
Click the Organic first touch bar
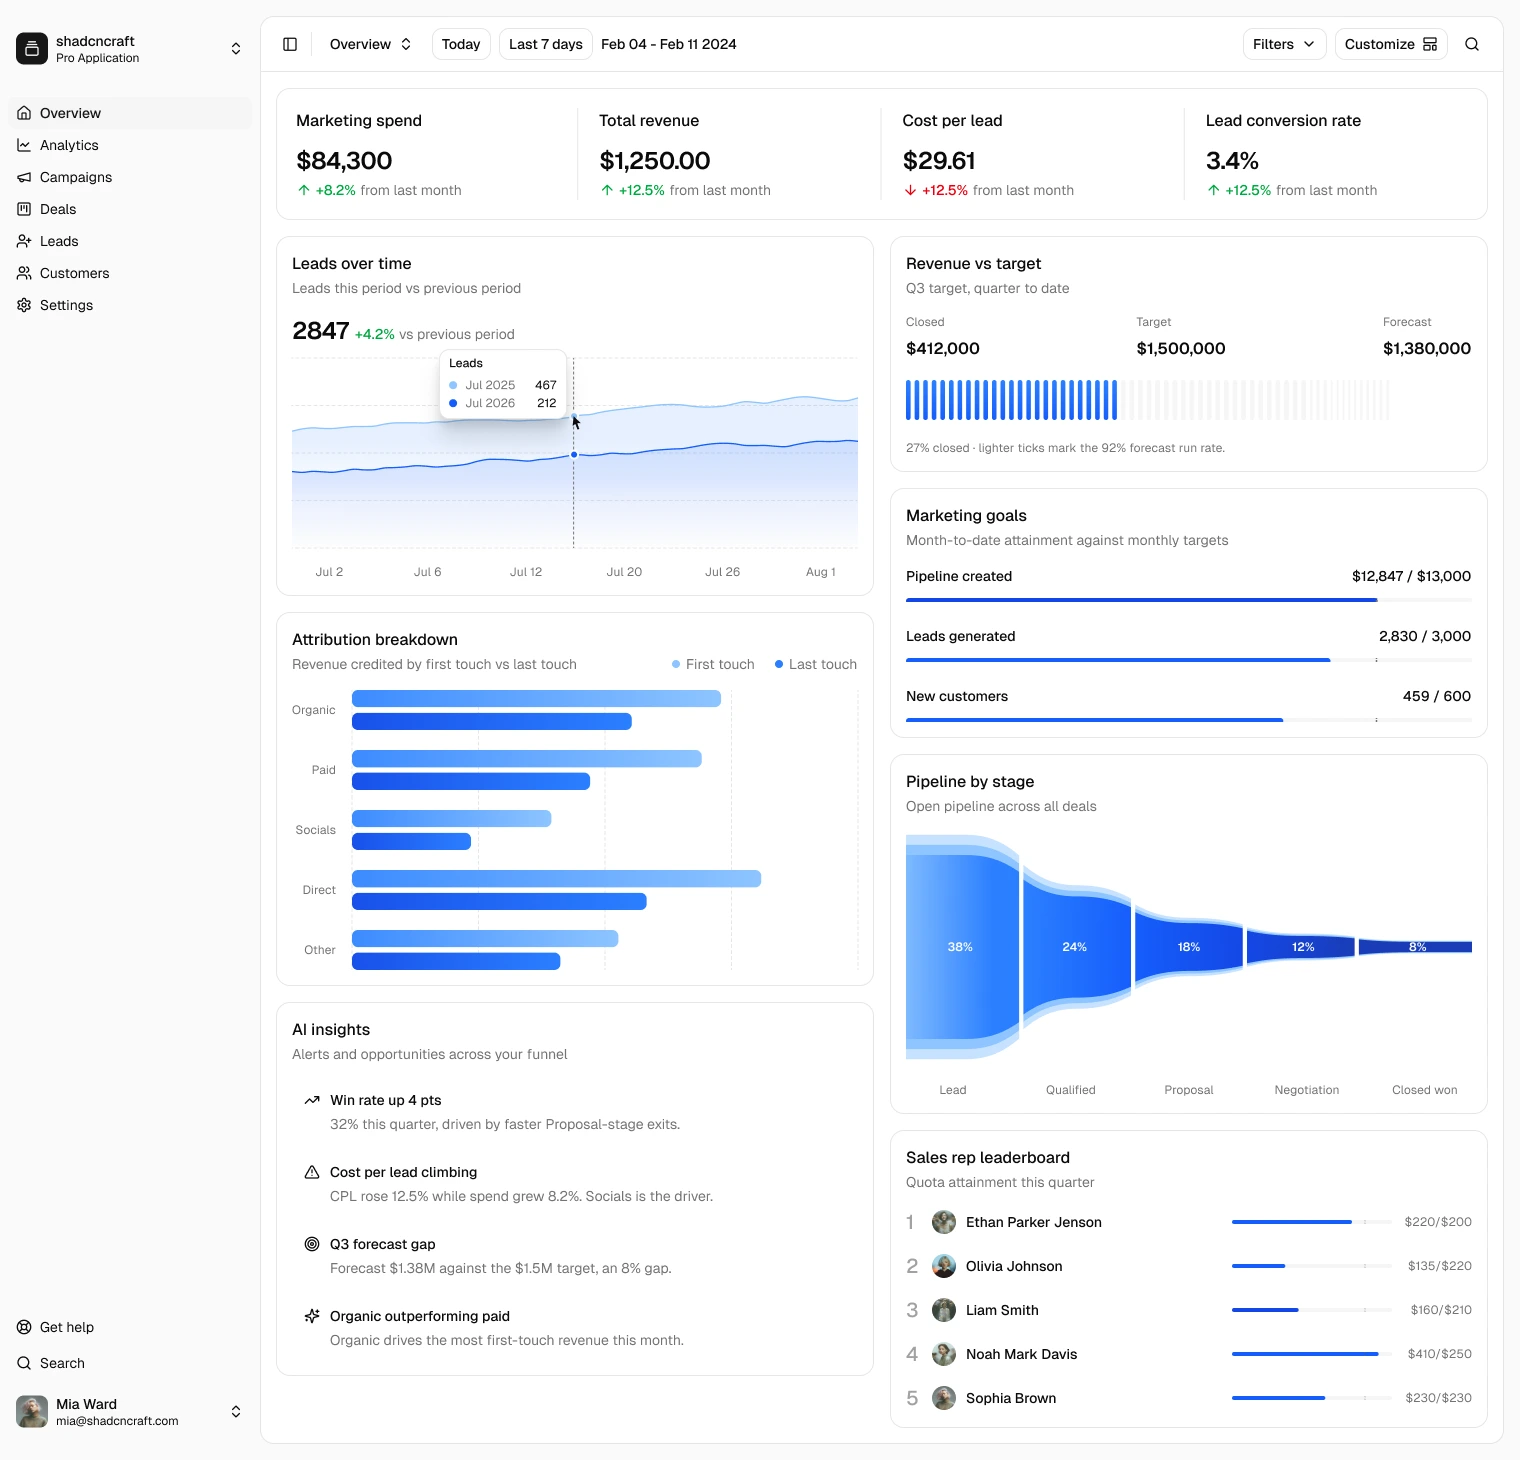[x=536, y=698]
